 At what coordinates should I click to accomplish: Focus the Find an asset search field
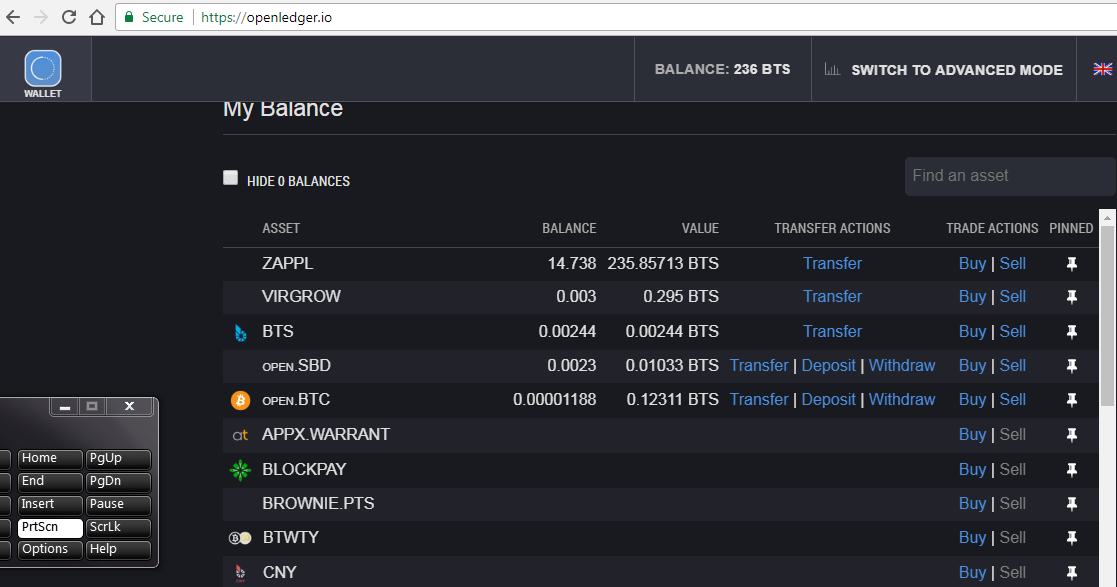(1010, 176)
